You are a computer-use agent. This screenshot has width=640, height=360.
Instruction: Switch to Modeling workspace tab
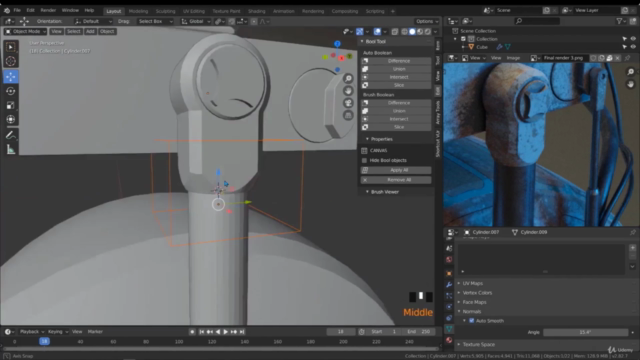pyautogui.click(x=138, y=11)
